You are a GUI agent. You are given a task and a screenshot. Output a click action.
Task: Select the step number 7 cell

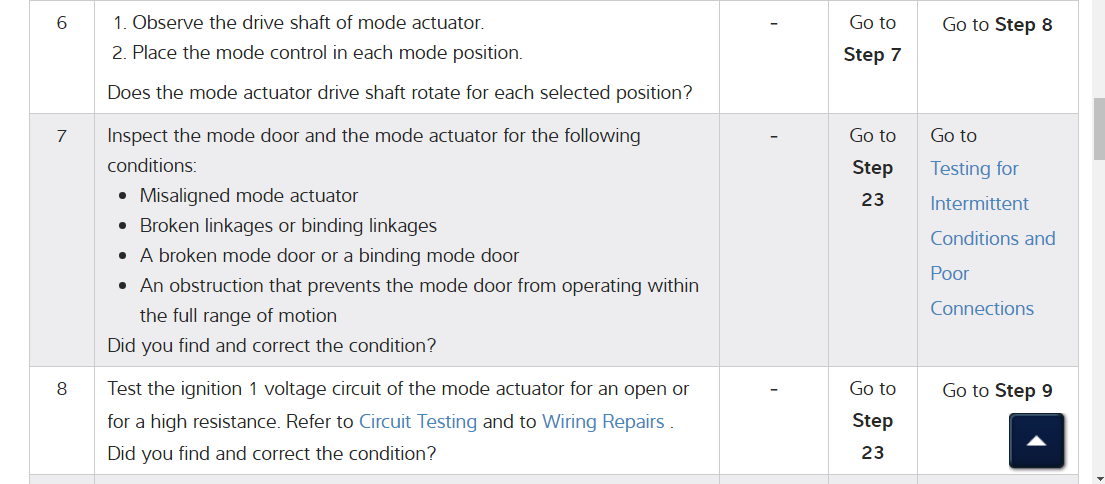coord(62,136)
